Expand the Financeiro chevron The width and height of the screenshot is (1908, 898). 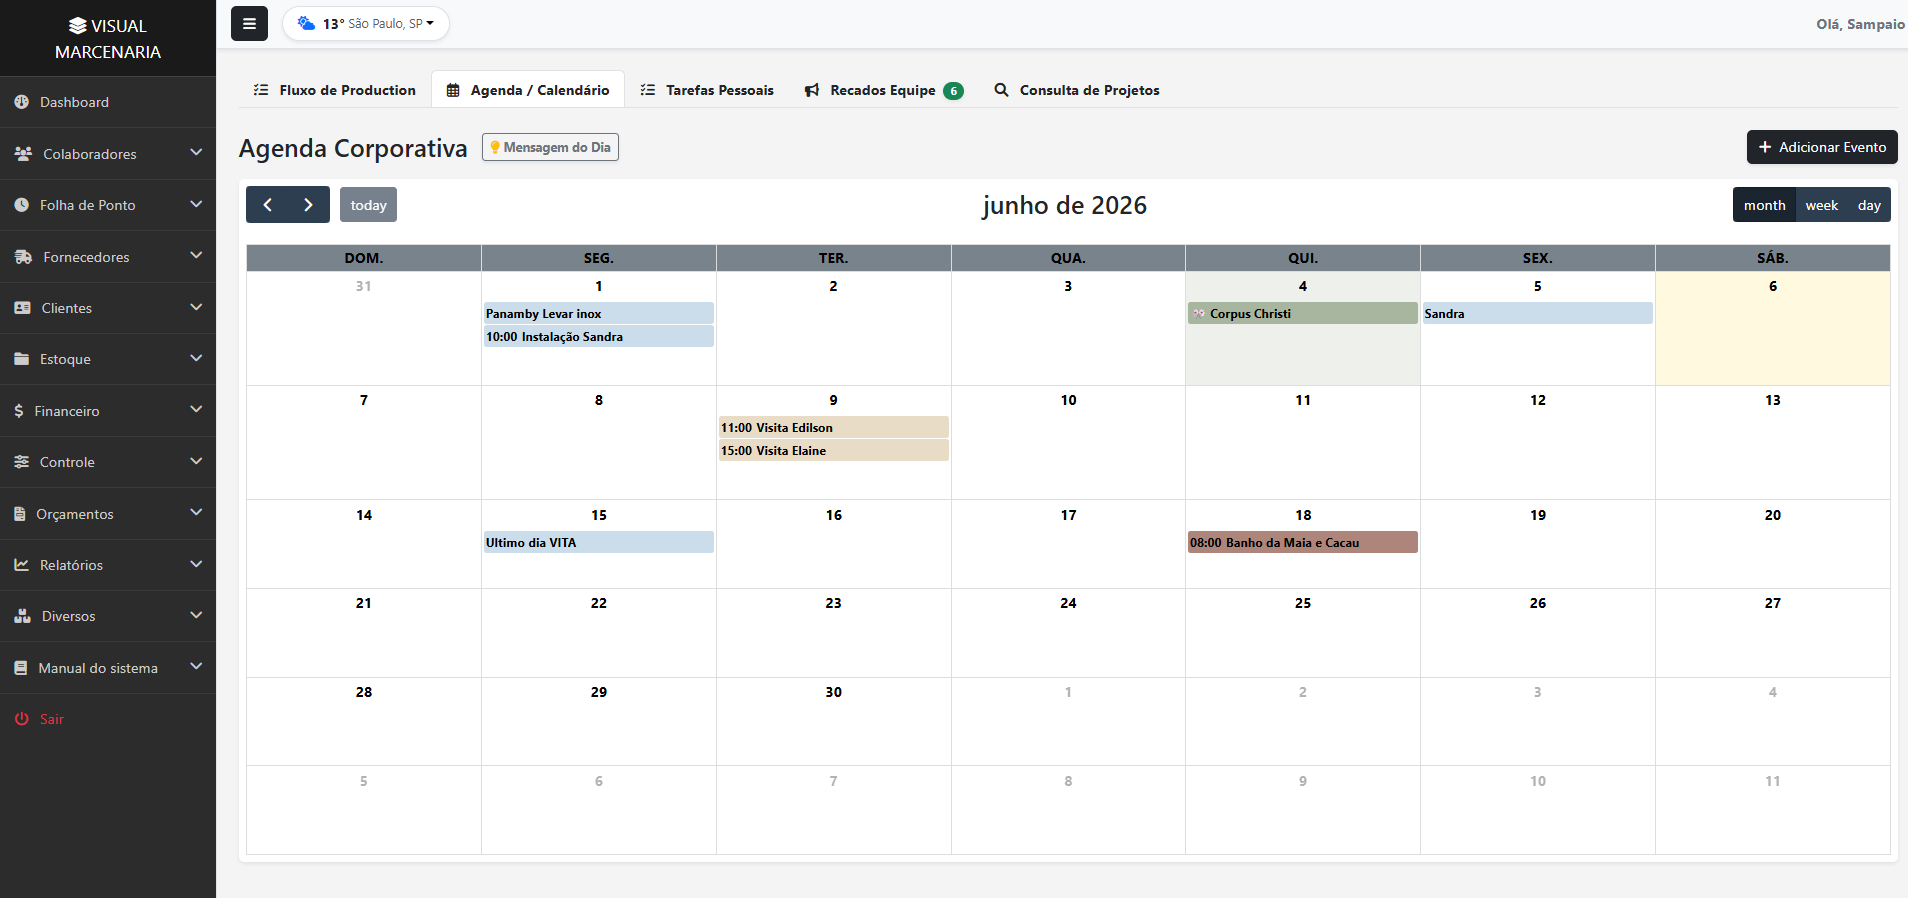(x=196, y=409)
